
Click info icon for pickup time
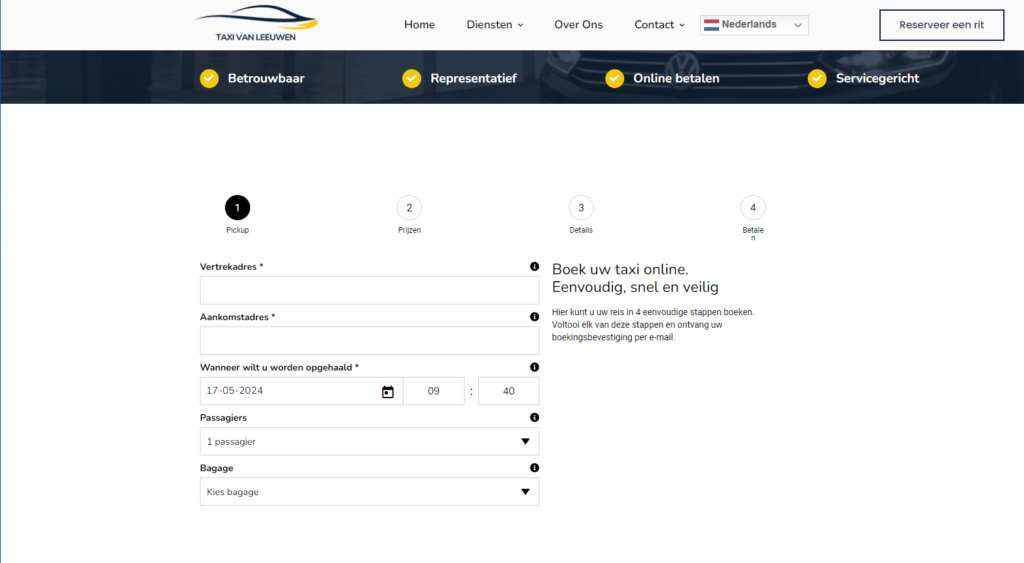click(534, 367)
